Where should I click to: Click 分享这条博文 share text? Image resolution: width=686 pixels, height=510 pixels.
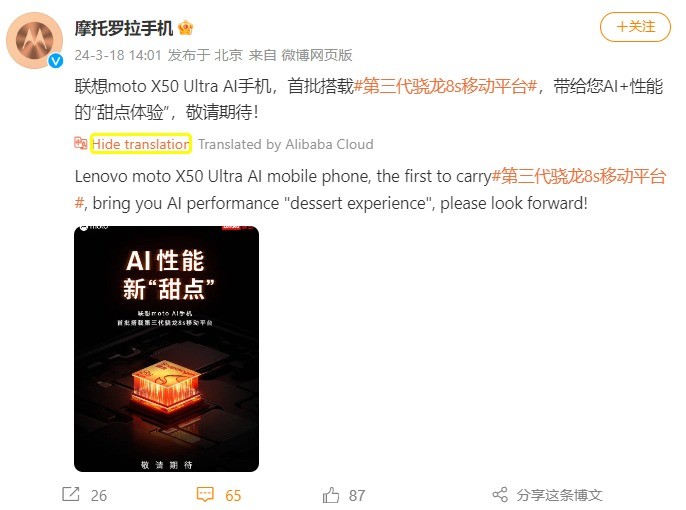coord(559,495)
